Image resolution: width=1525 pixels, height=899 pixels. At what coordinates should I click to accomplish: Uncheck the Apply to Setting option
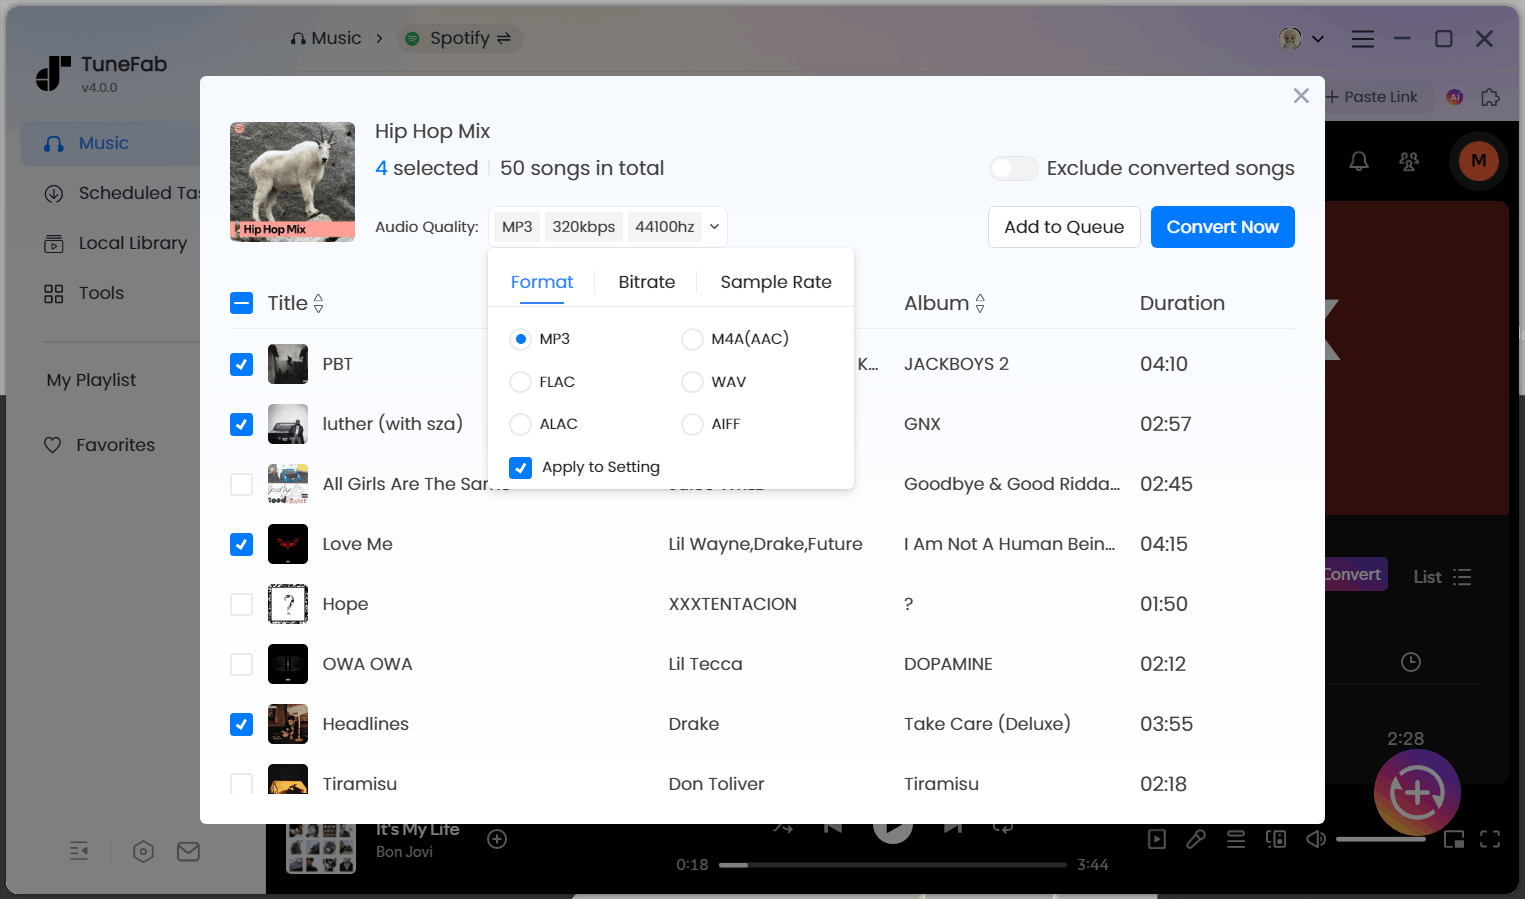(520, 467)
